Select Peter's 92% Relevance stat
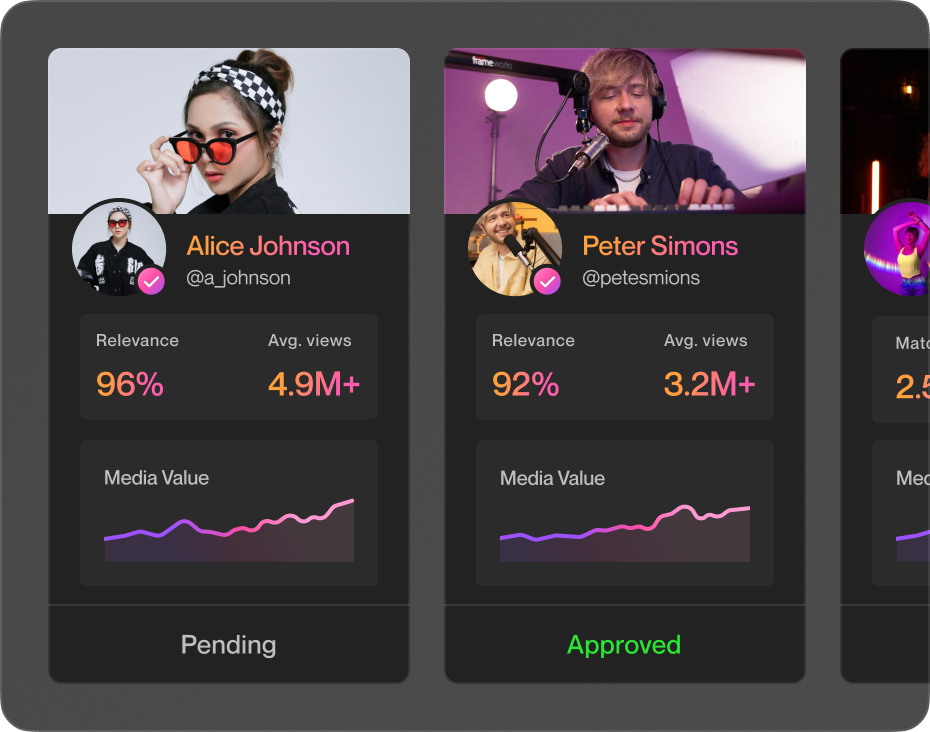Viewport: 930px width, 732px height. tap(525, 384)
